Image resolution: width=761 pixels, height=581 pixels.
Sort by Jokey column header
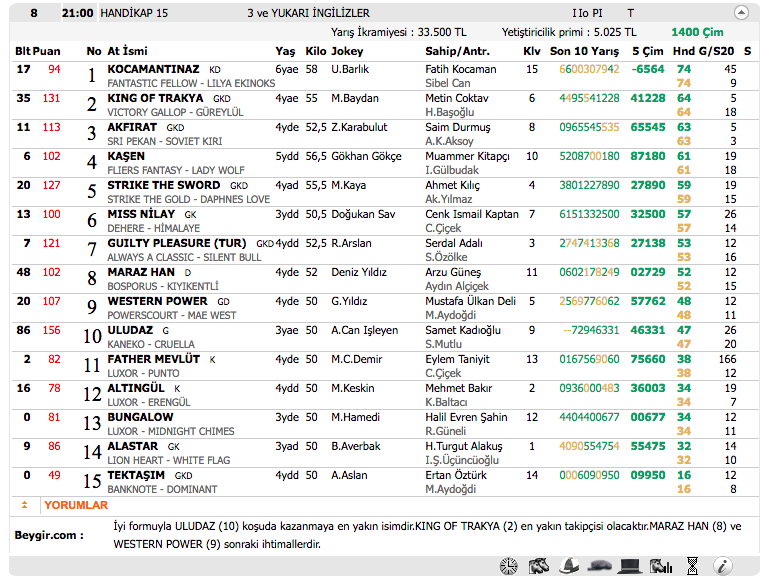[347, 50]
